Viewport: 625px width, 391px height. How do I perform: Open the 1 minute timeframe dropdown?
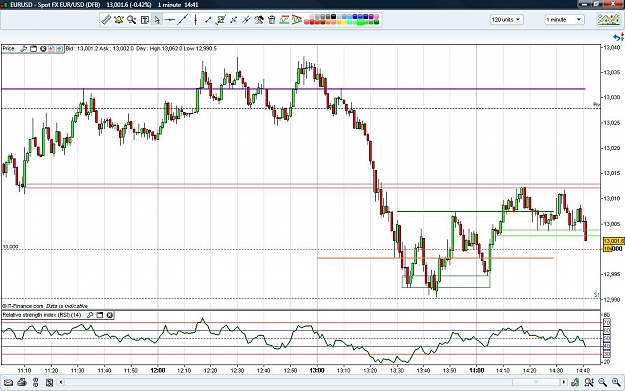pos(564,20)
